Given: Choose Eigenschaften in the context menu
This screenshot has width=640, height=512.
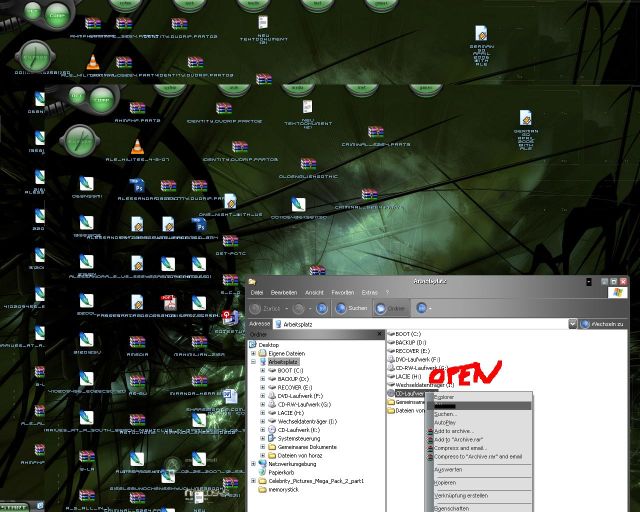Looking at the screenshot, I should click(x=451, y=508).
